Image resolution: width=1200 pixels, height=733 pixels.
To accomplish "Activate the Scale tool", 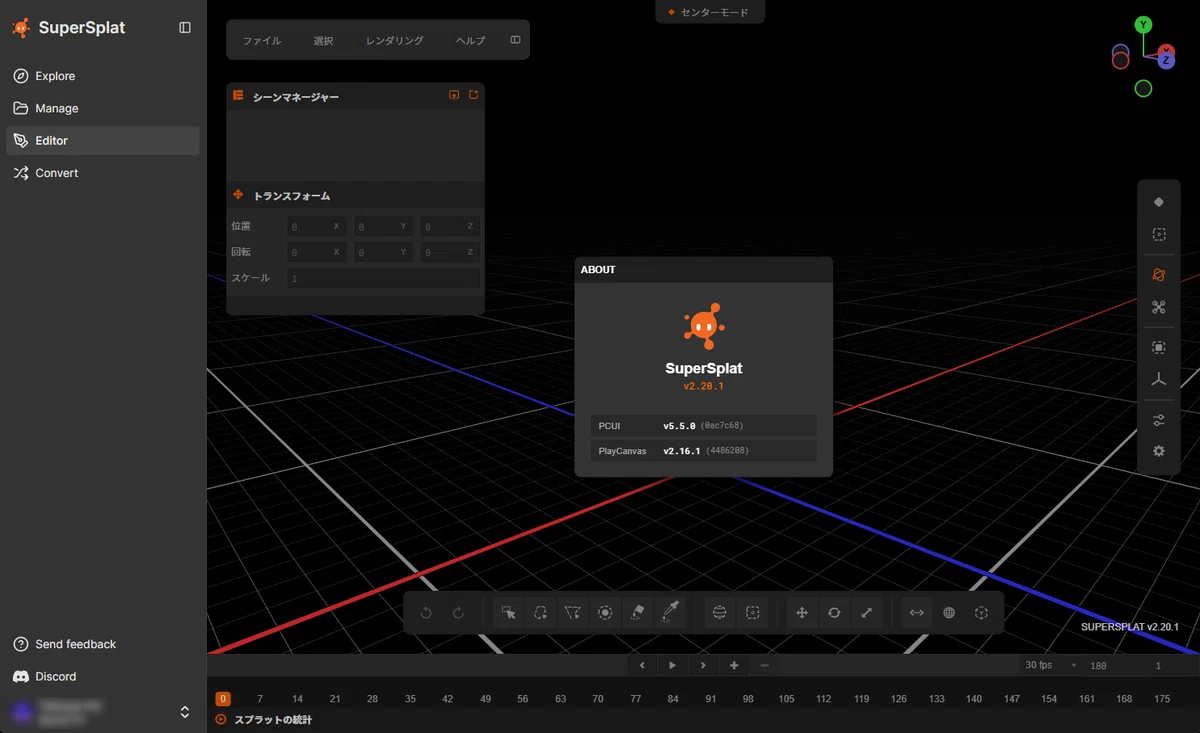I will (866, 613).
